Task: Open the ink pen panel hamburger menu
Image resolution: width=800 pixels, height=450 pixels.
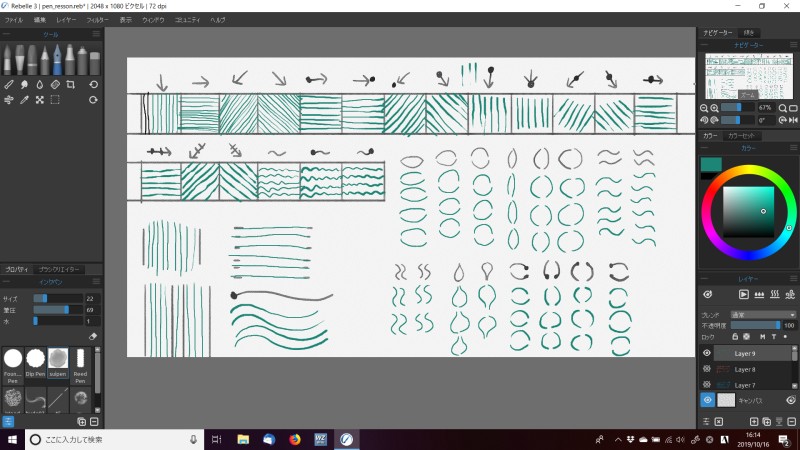Action: coord(96,282)
